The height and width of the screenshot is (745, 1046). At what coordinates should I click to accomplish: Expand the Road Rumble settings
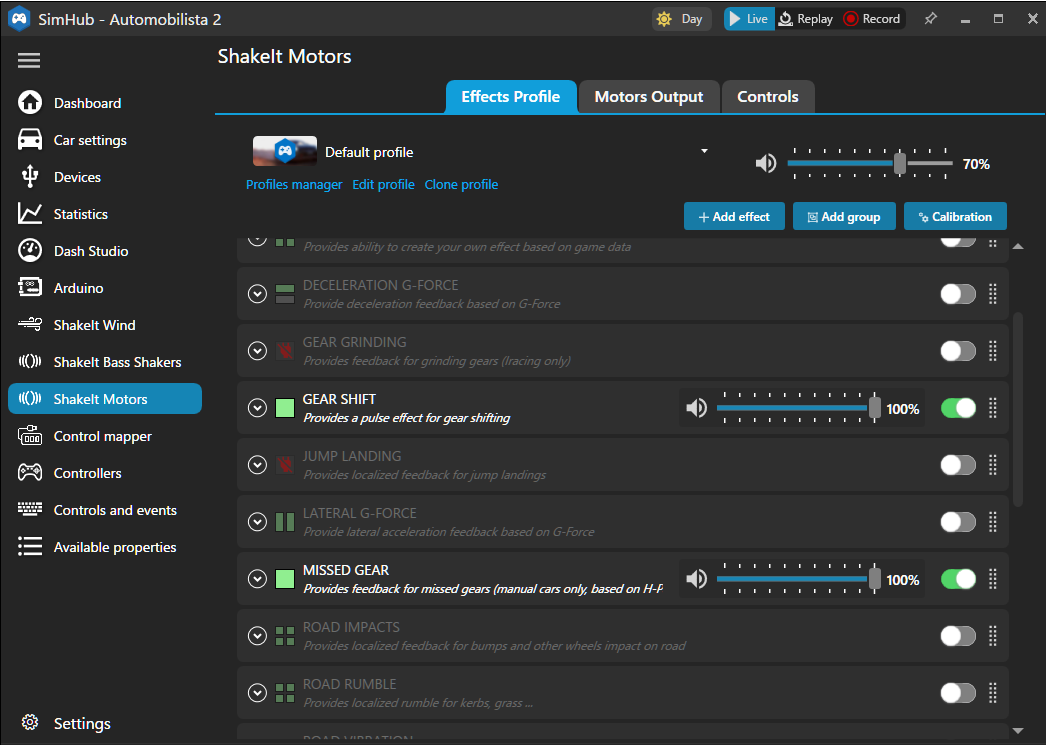257,693
